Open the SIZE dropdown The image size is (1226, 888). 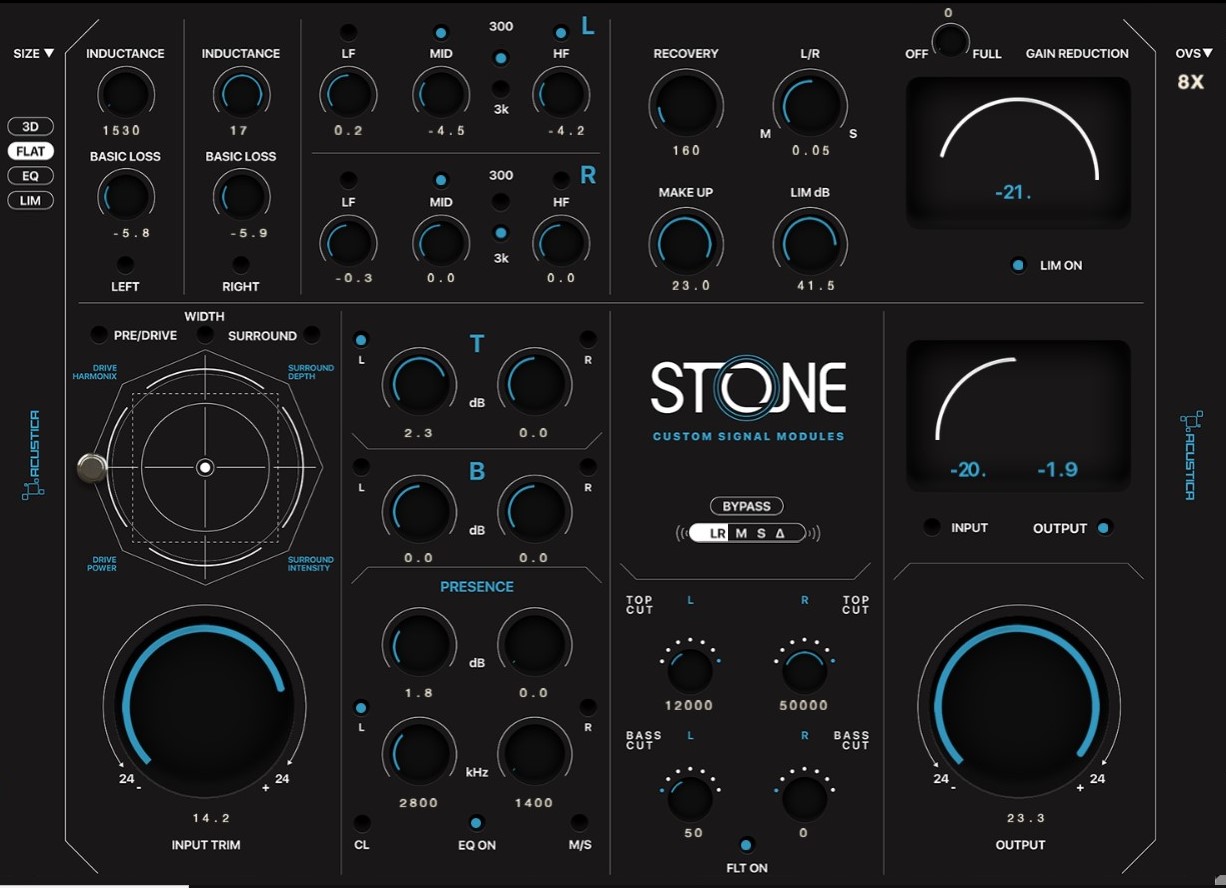[34, 54]
